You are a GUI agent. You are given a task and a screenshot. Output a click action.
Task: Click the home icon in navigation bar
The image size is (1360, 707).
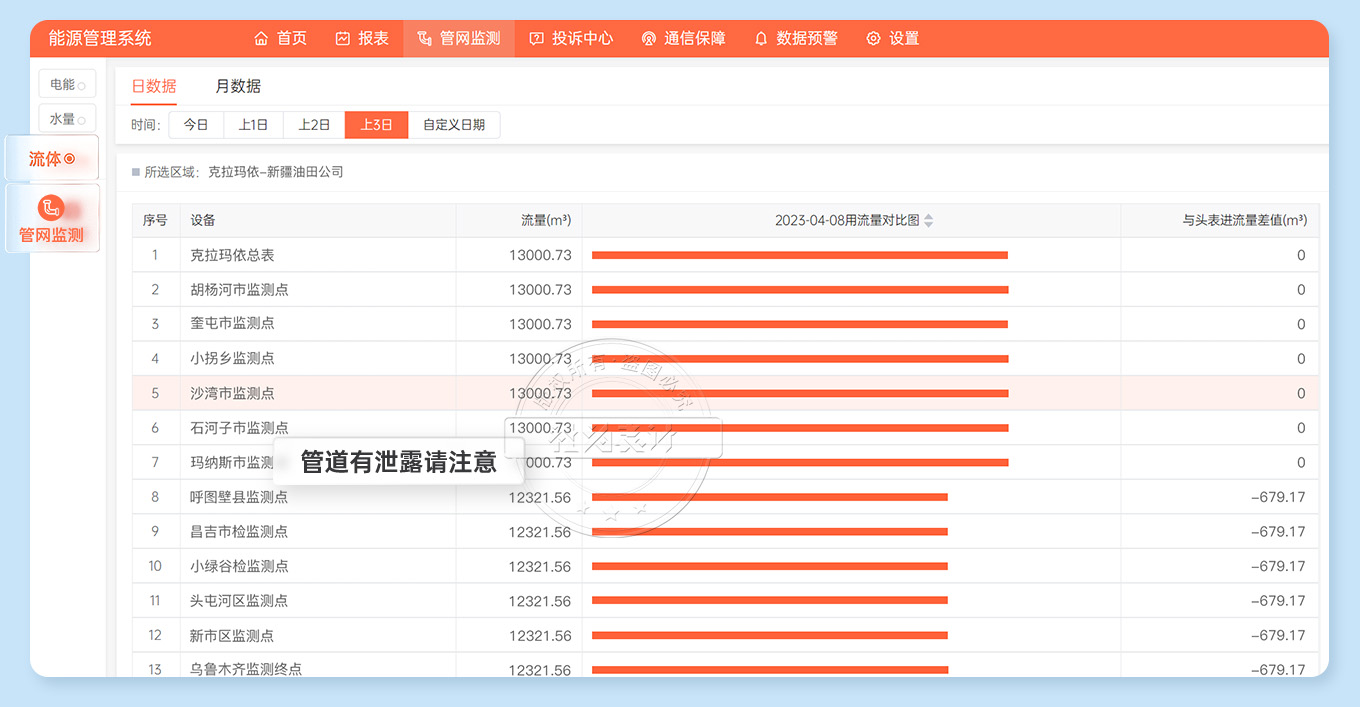click(x=261, y=39)
